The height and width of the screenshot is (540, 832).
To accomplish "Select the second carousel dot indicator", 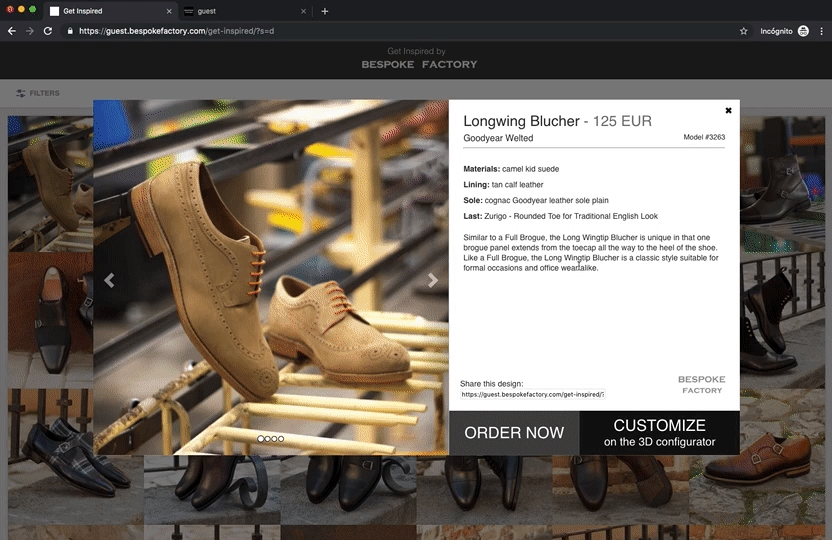I will 268,439.
